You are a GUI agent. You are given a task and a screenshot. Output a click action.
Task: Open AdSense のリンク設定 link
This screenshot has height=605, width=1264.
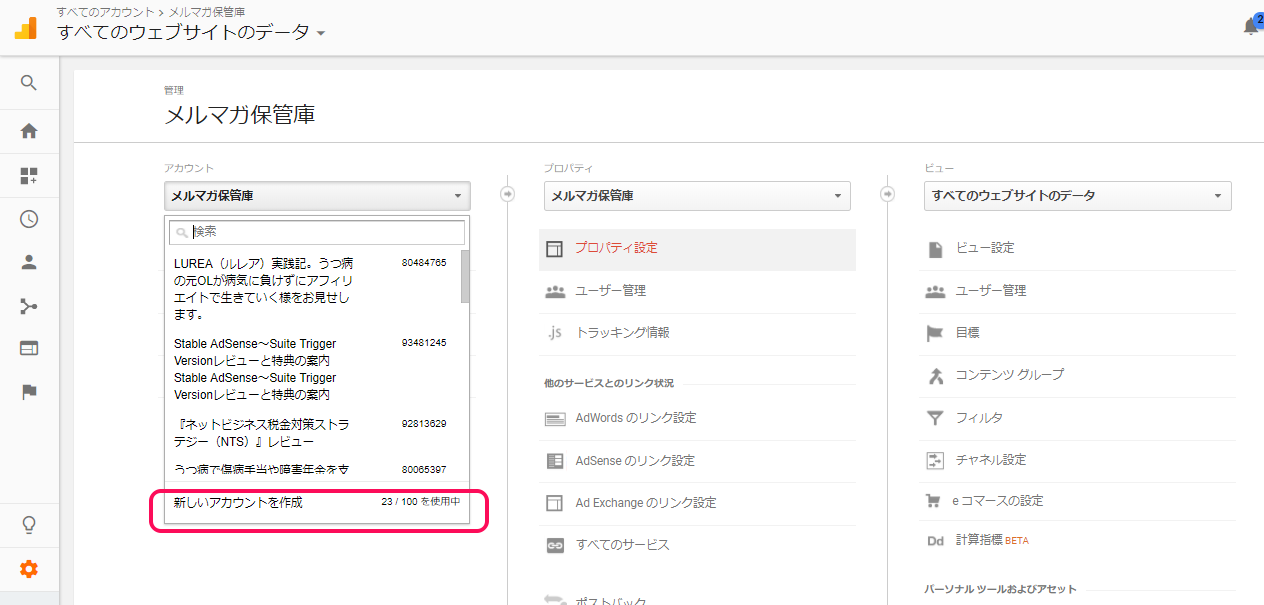pyautogui.click(x=634, y=461)
